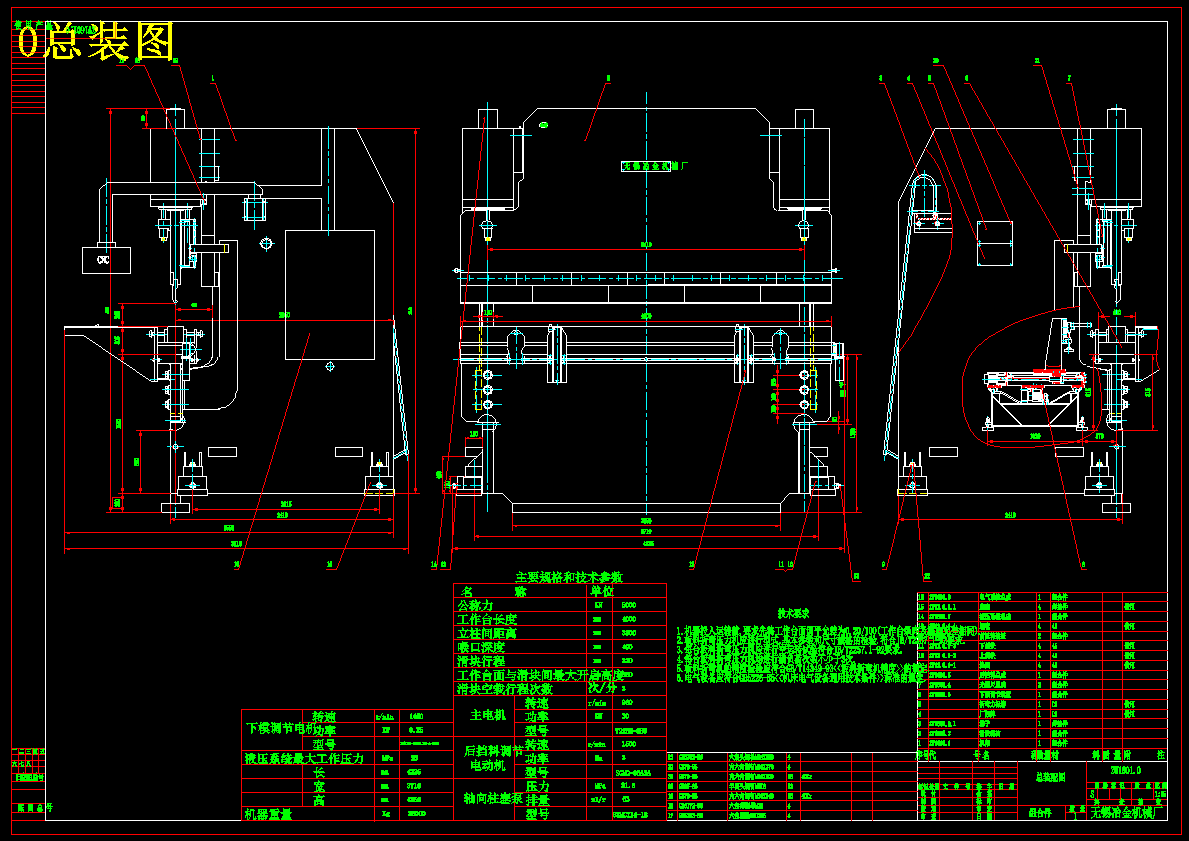Click the 主电机 group label

click(488, 715)
